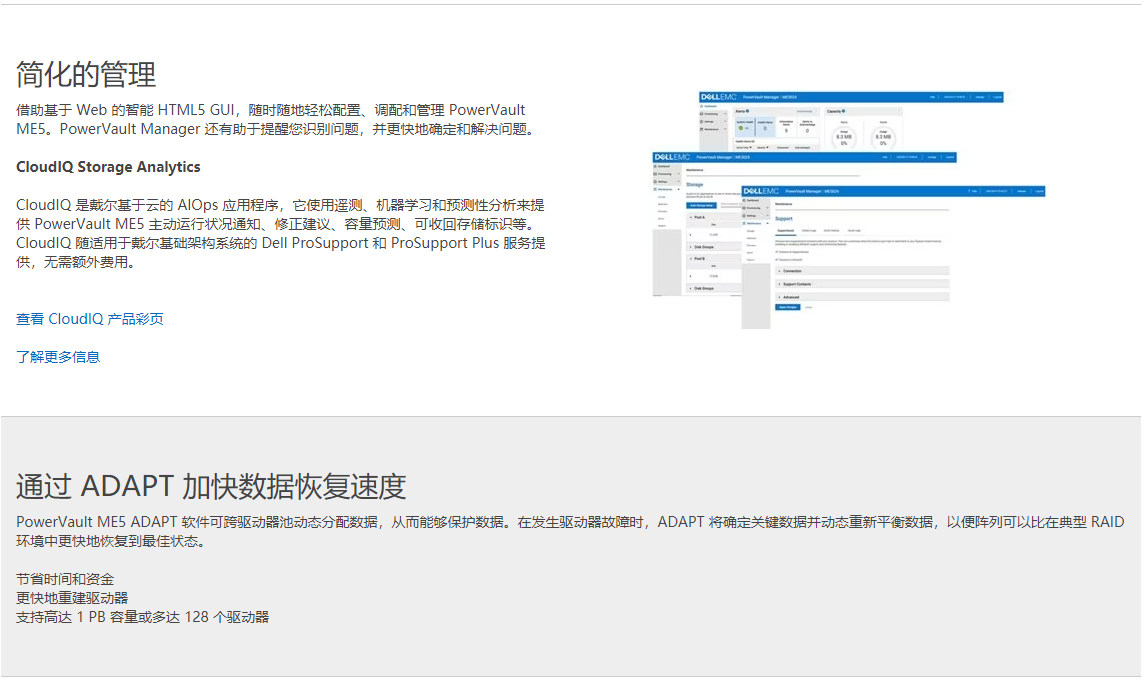Toggle the first checkbox in Support panel
Viewport: 1145px width, 700px height.
(778, 251)
